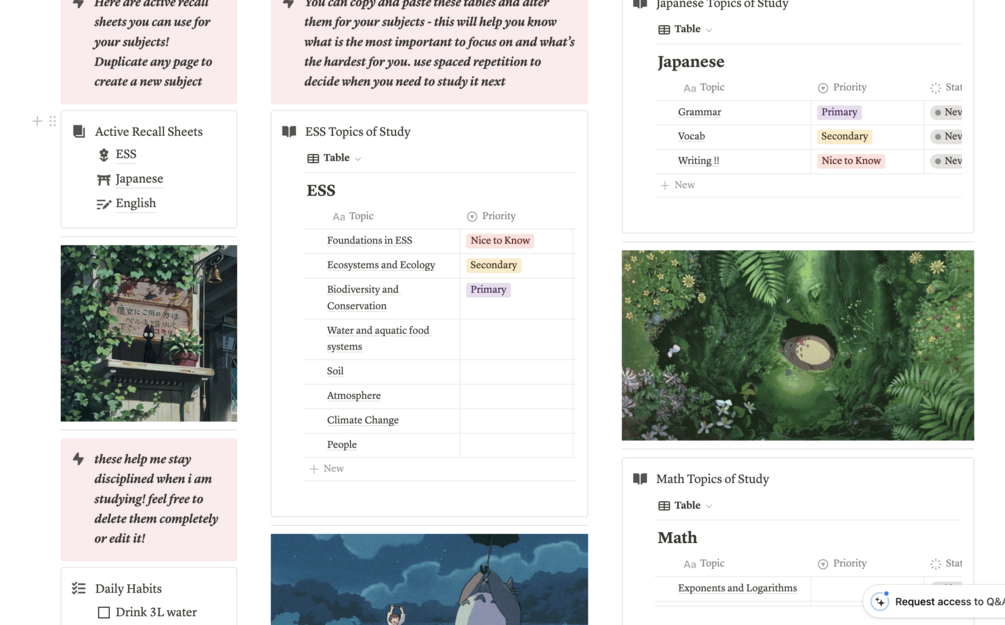
Task: Open the ESS Topics of Study heading link
Action: coord(358,132)
